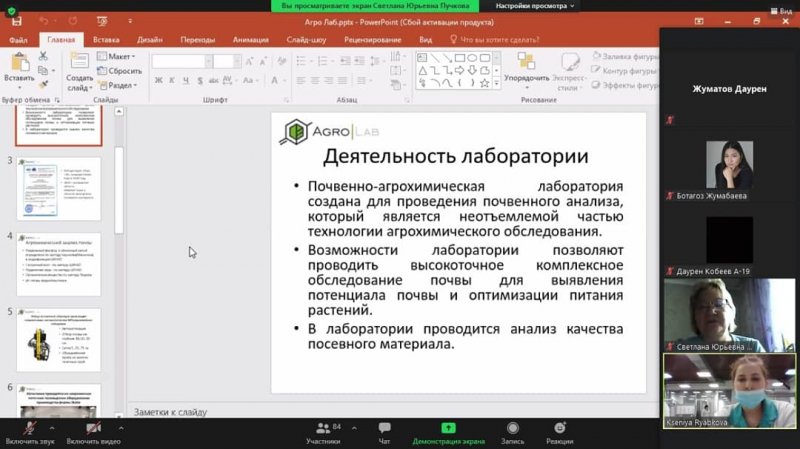Viewport: 800px width, 449px height.
Task: Select the down arrow shape in gallery
Action: point(472,70)
